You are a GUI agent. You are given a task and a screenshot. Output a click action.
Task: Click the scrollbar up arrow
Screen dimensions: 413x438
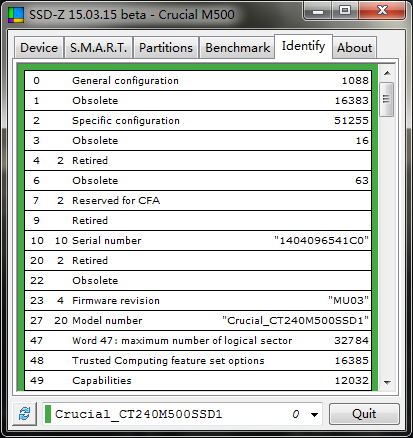pos(387,73)
